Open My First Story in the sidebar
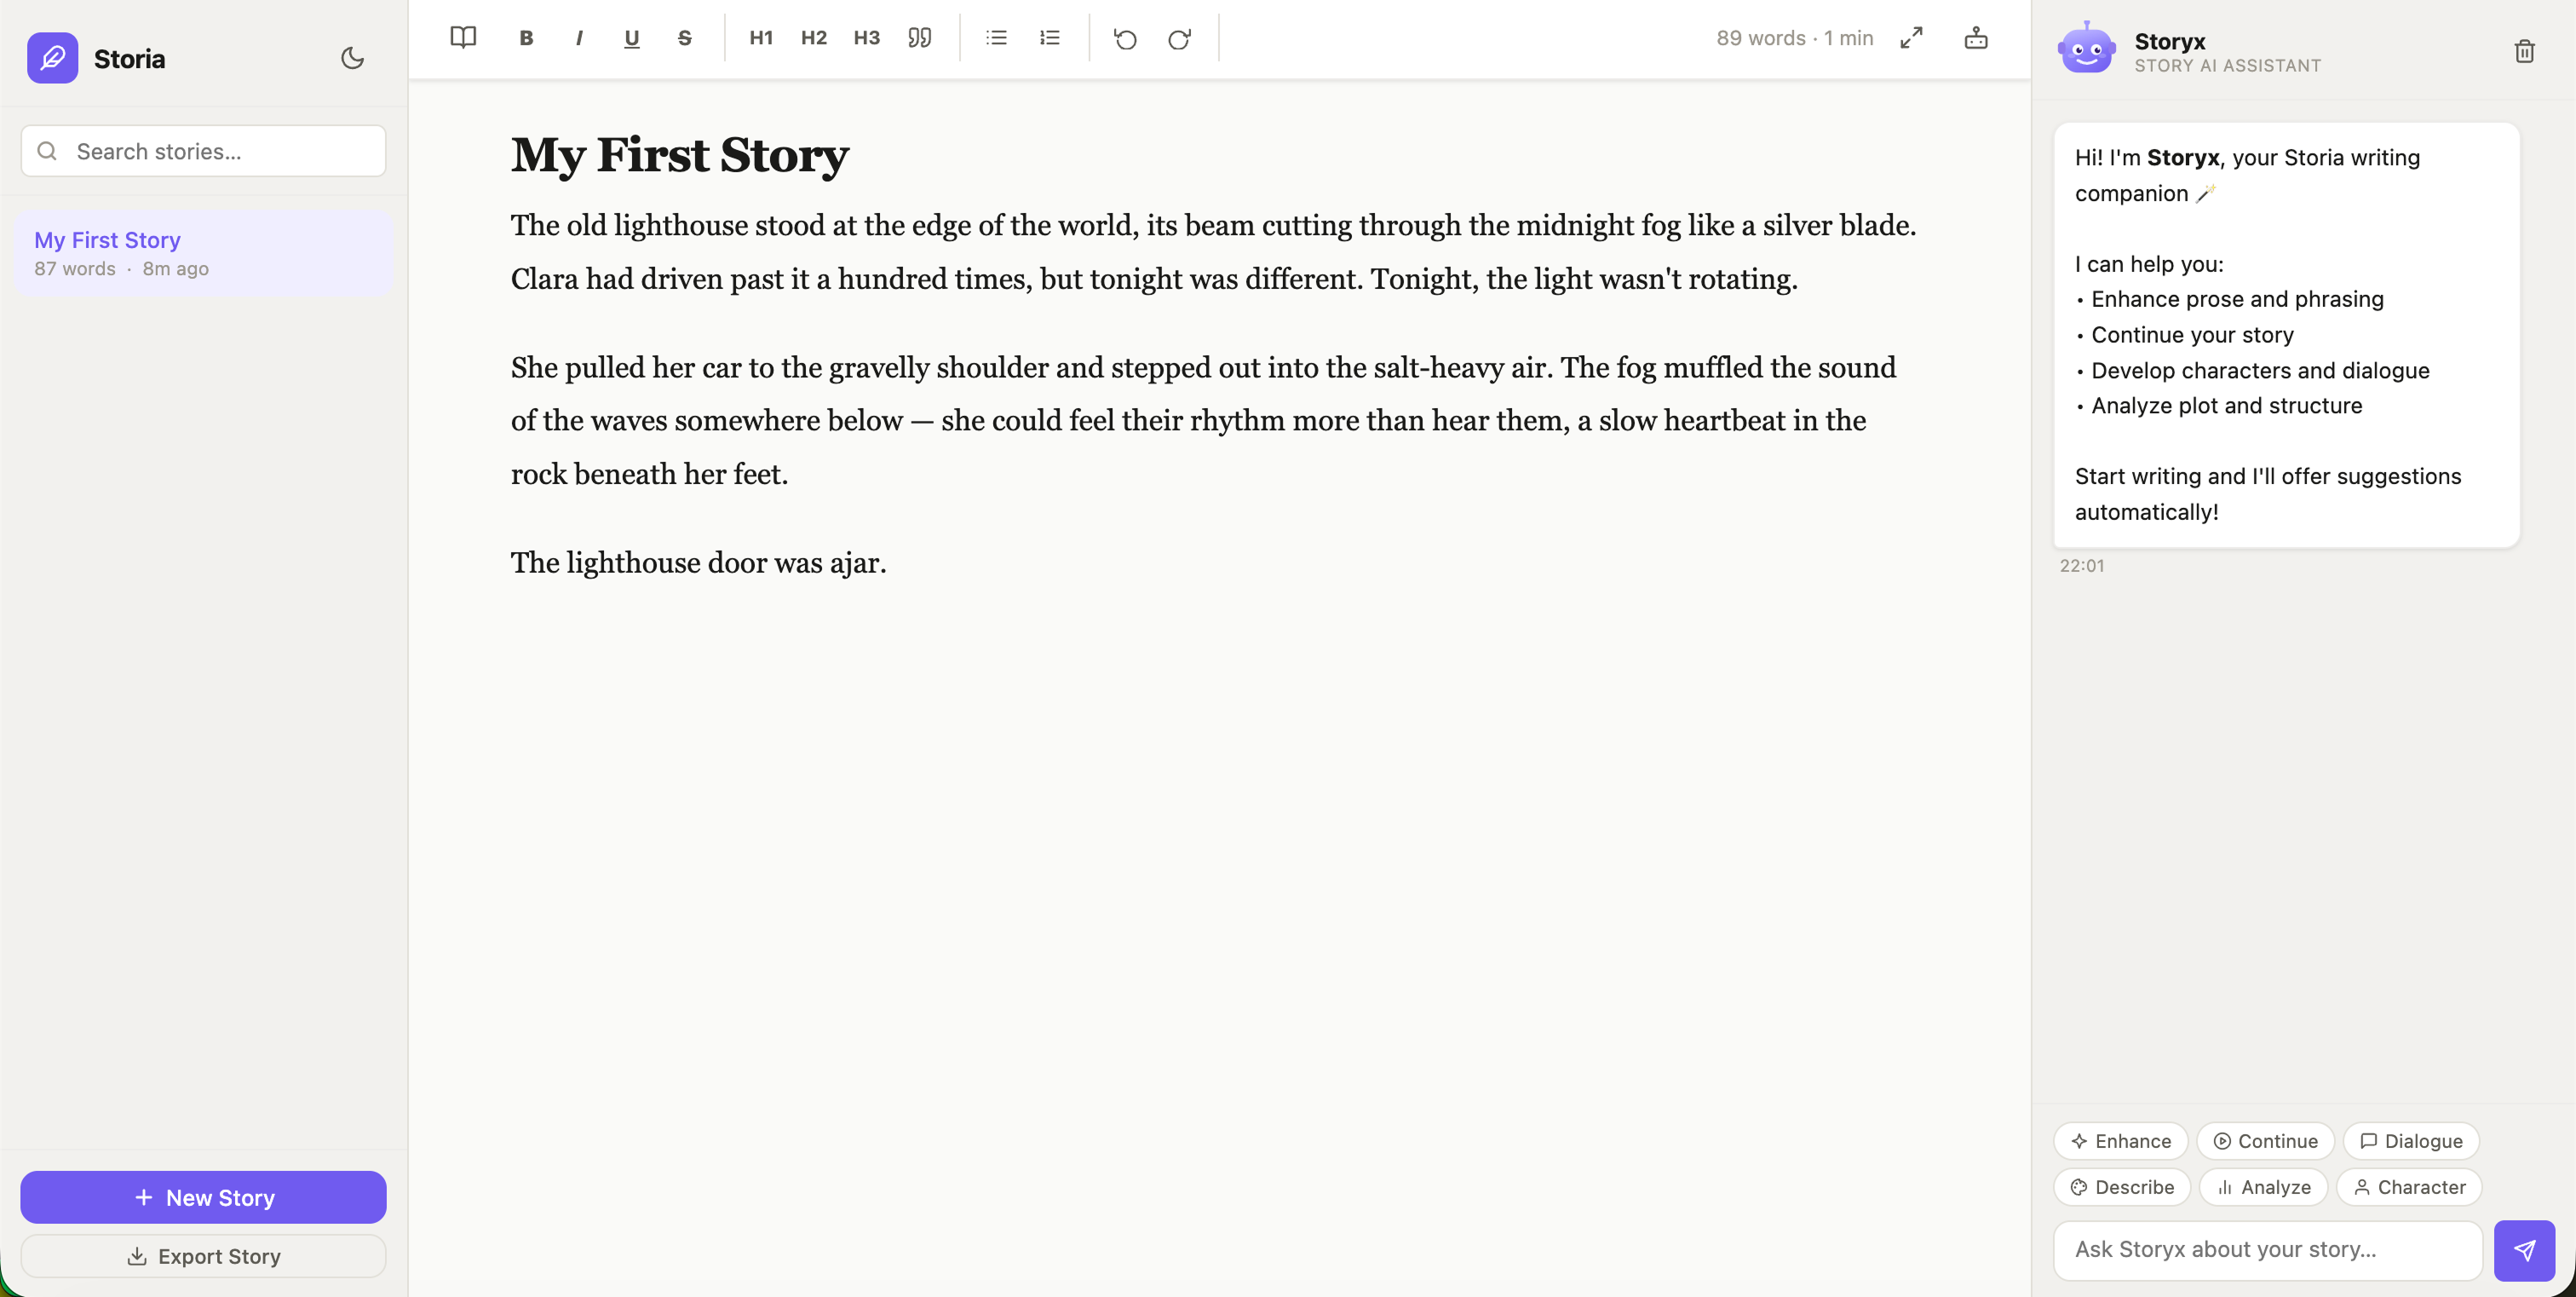 click(x=203, y=253)
